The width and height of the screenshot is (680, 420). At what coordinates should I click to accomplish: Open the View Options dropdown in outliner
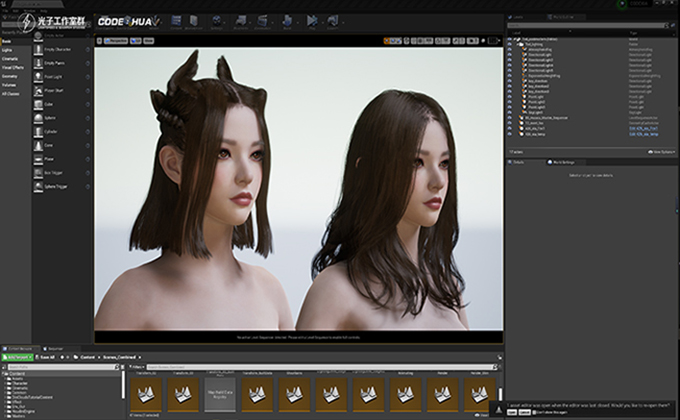pos(662,152)
